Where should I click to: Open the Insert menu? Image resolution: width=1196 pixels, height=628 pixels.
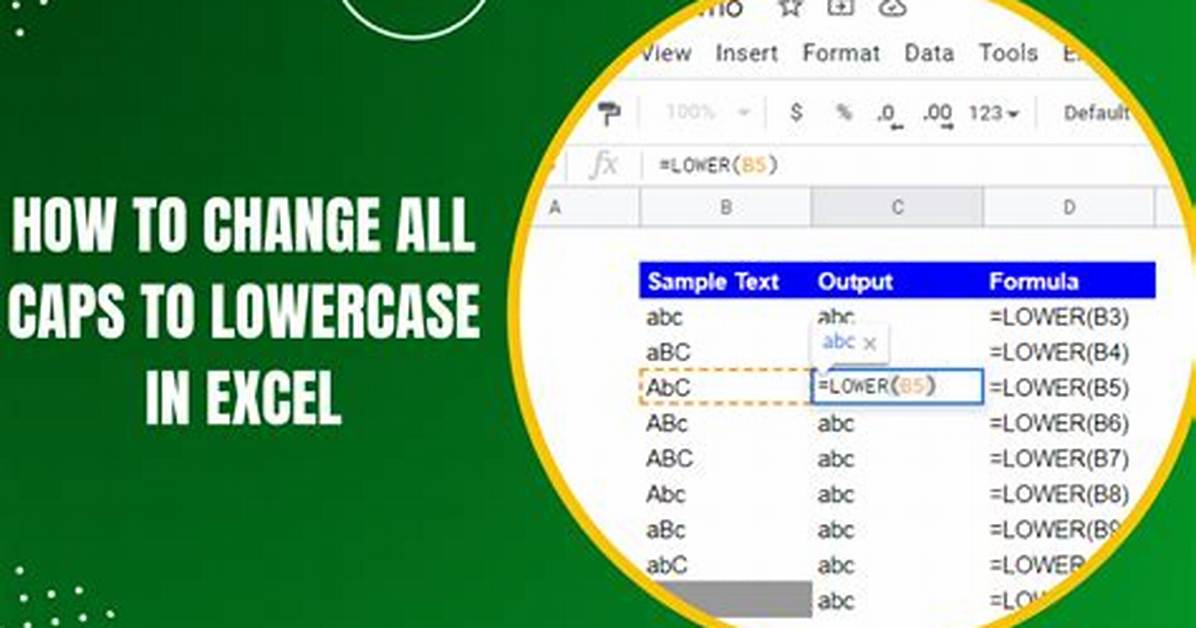(x=746, y=53)
